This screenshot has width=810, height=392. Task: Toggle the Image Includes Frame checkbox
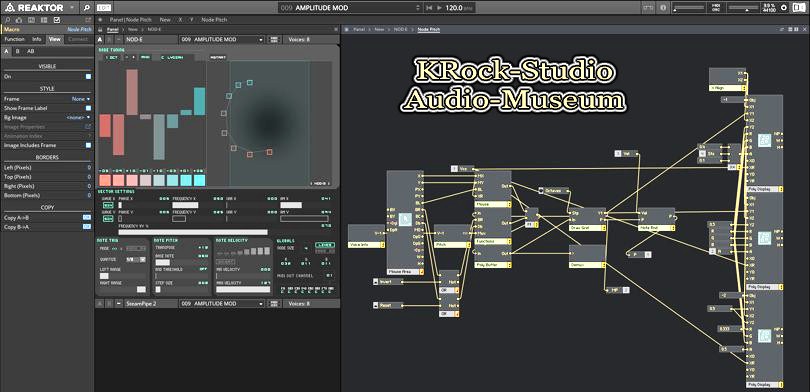(88, 145)
